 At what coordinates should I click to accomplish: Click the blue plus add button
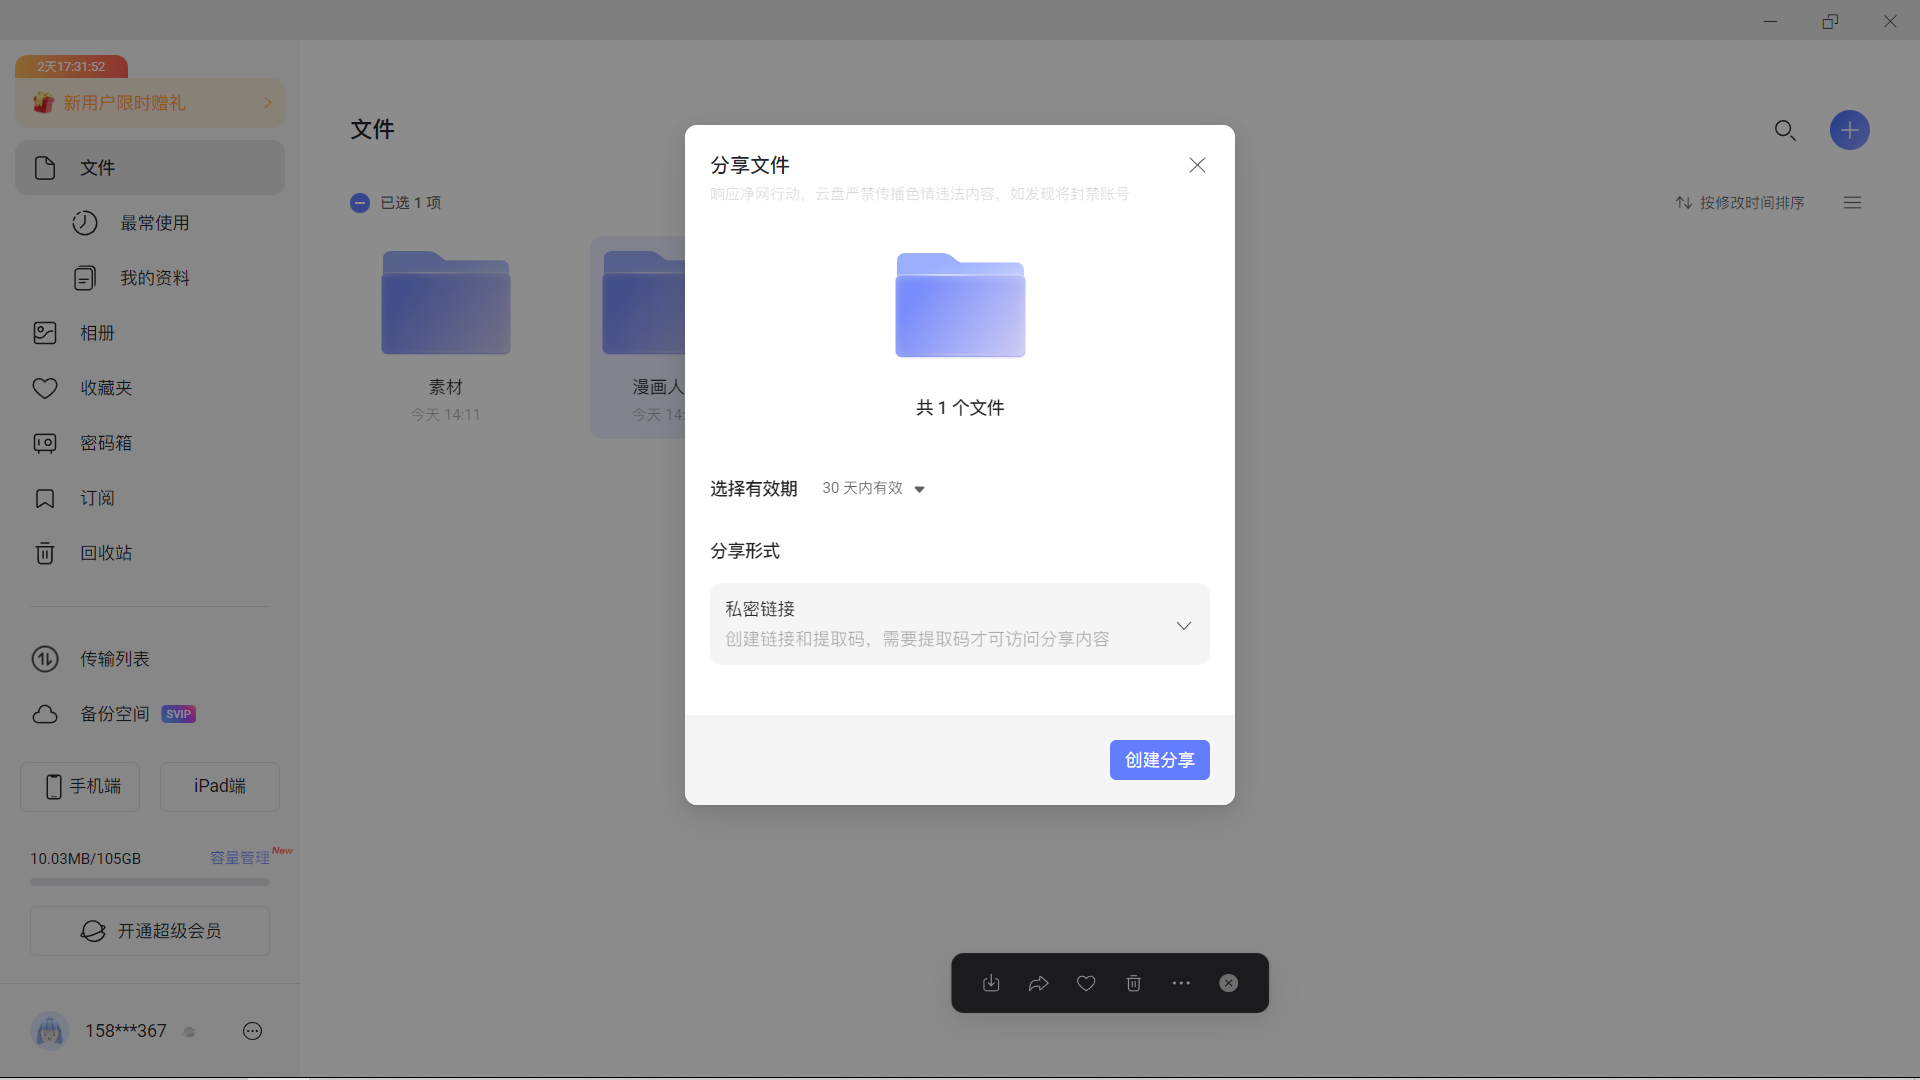[1849, 130]
